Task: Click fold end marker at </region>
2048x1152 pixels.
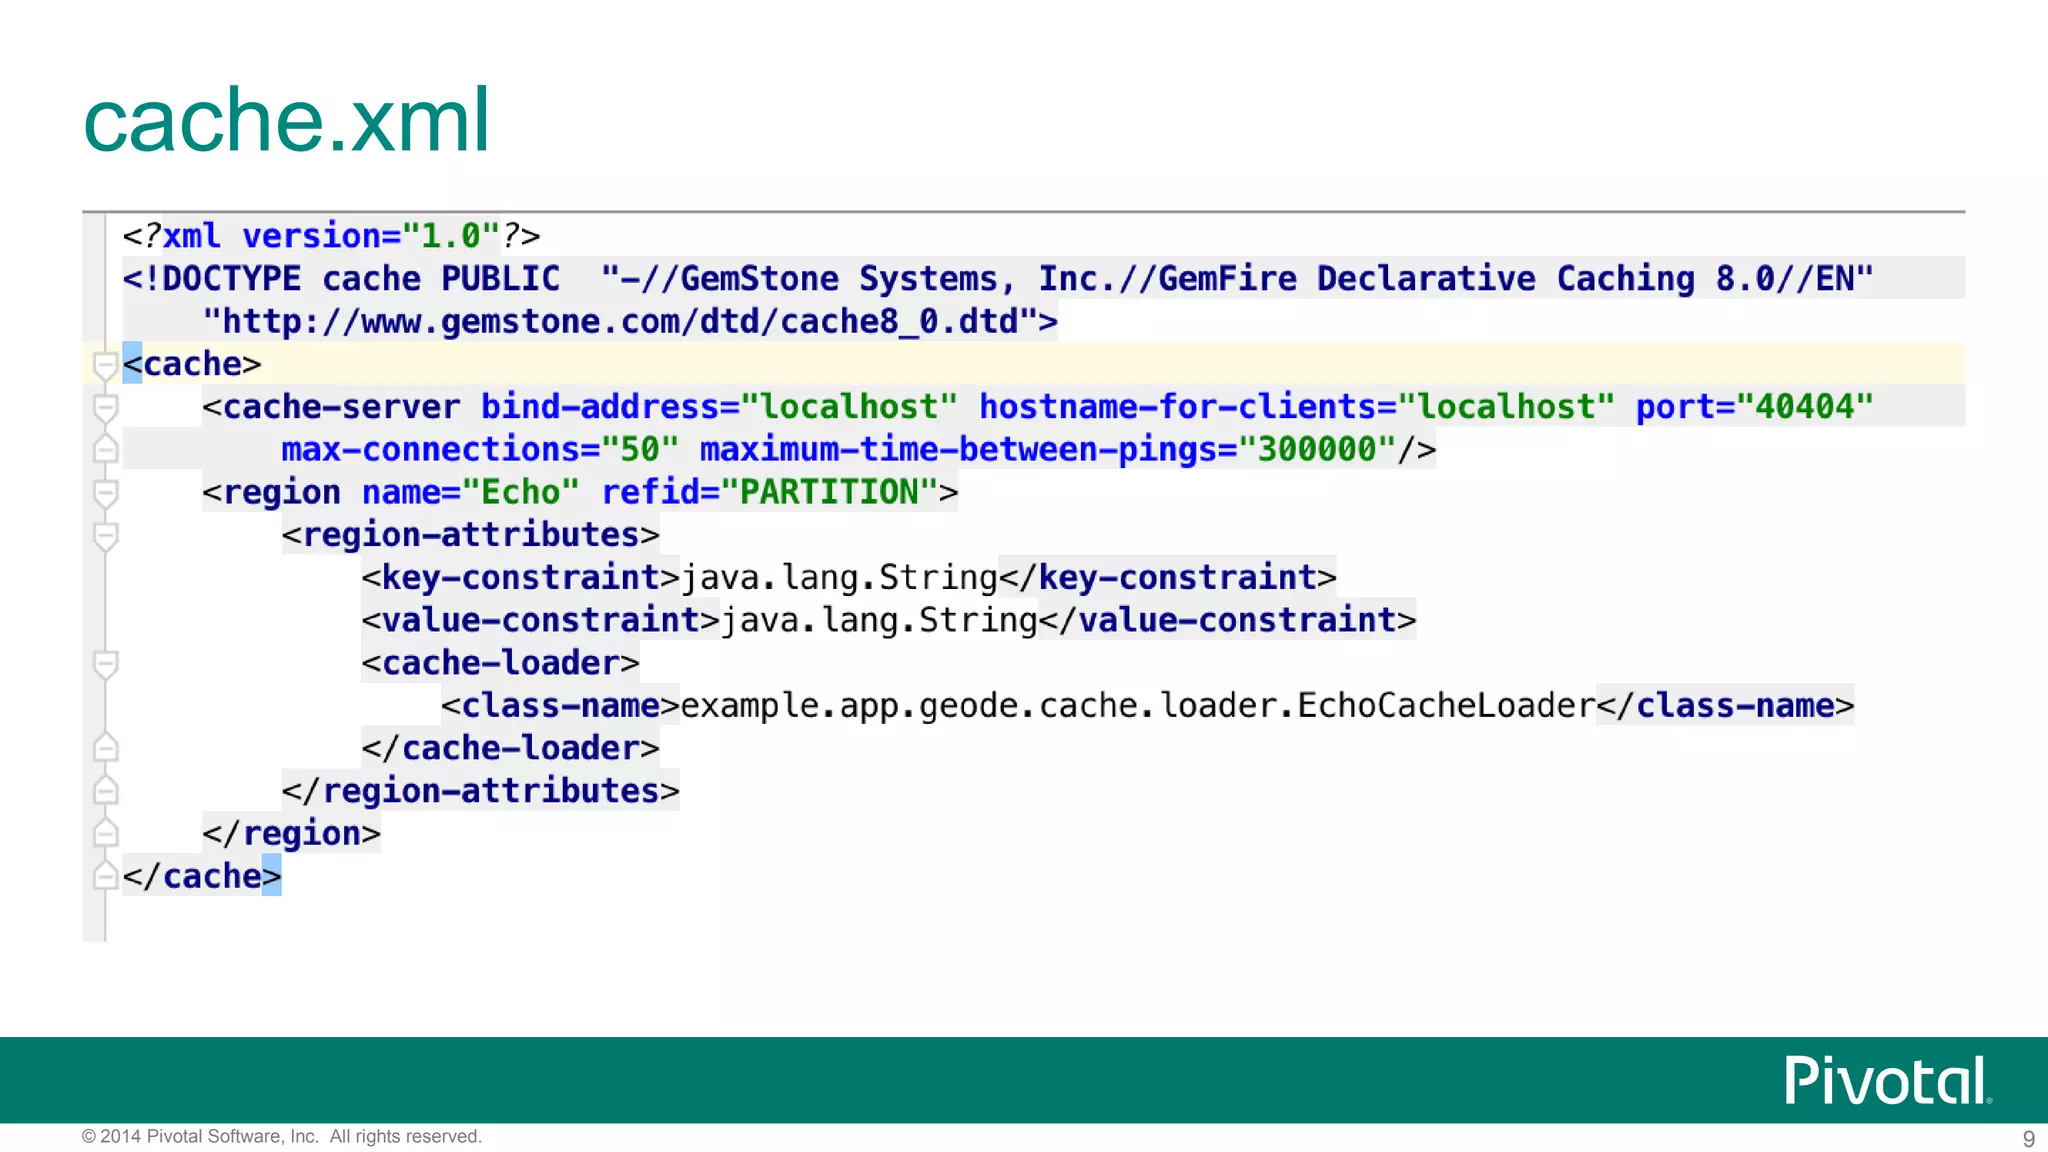Action: pyautogui.click(x=105, y=832)
